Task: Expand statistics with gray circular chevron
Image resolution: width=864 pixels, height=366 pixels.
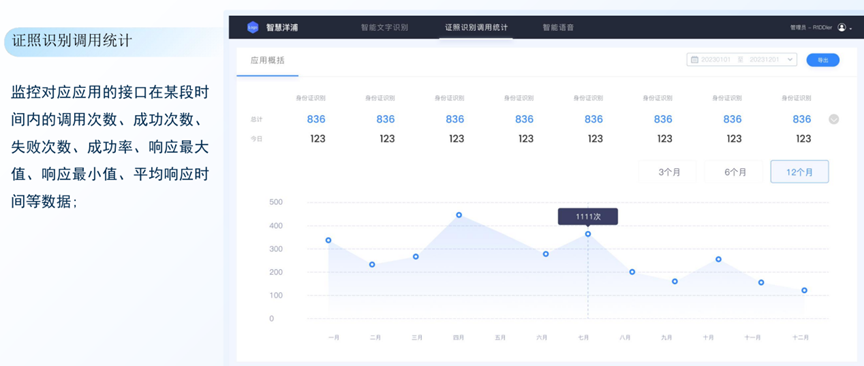Action: coord(834,119)
